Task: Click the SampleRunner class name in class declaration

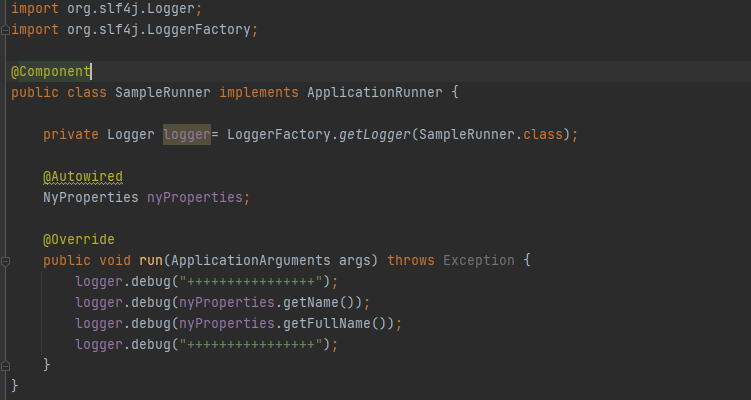Action: (x=163, y=92)
